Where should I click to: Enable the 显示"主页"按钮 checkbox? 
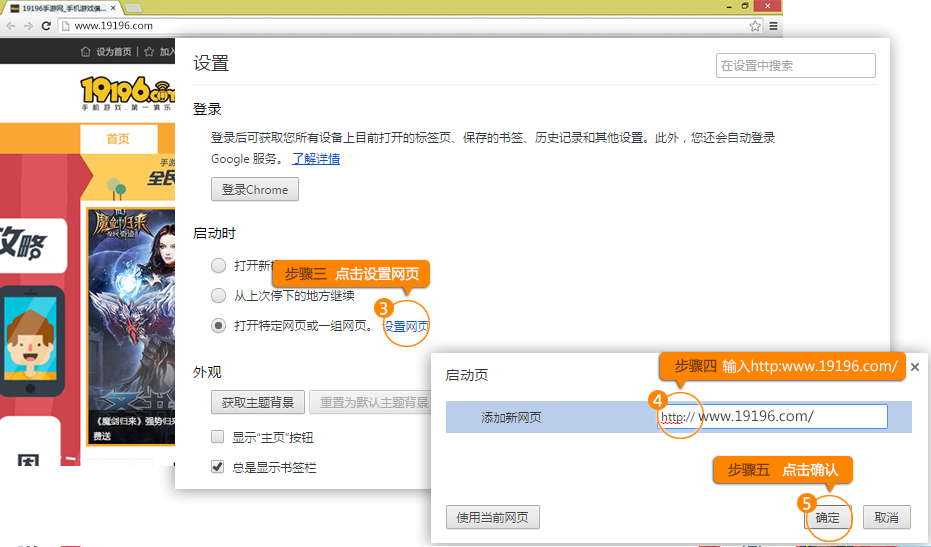[x=218, y=438]
